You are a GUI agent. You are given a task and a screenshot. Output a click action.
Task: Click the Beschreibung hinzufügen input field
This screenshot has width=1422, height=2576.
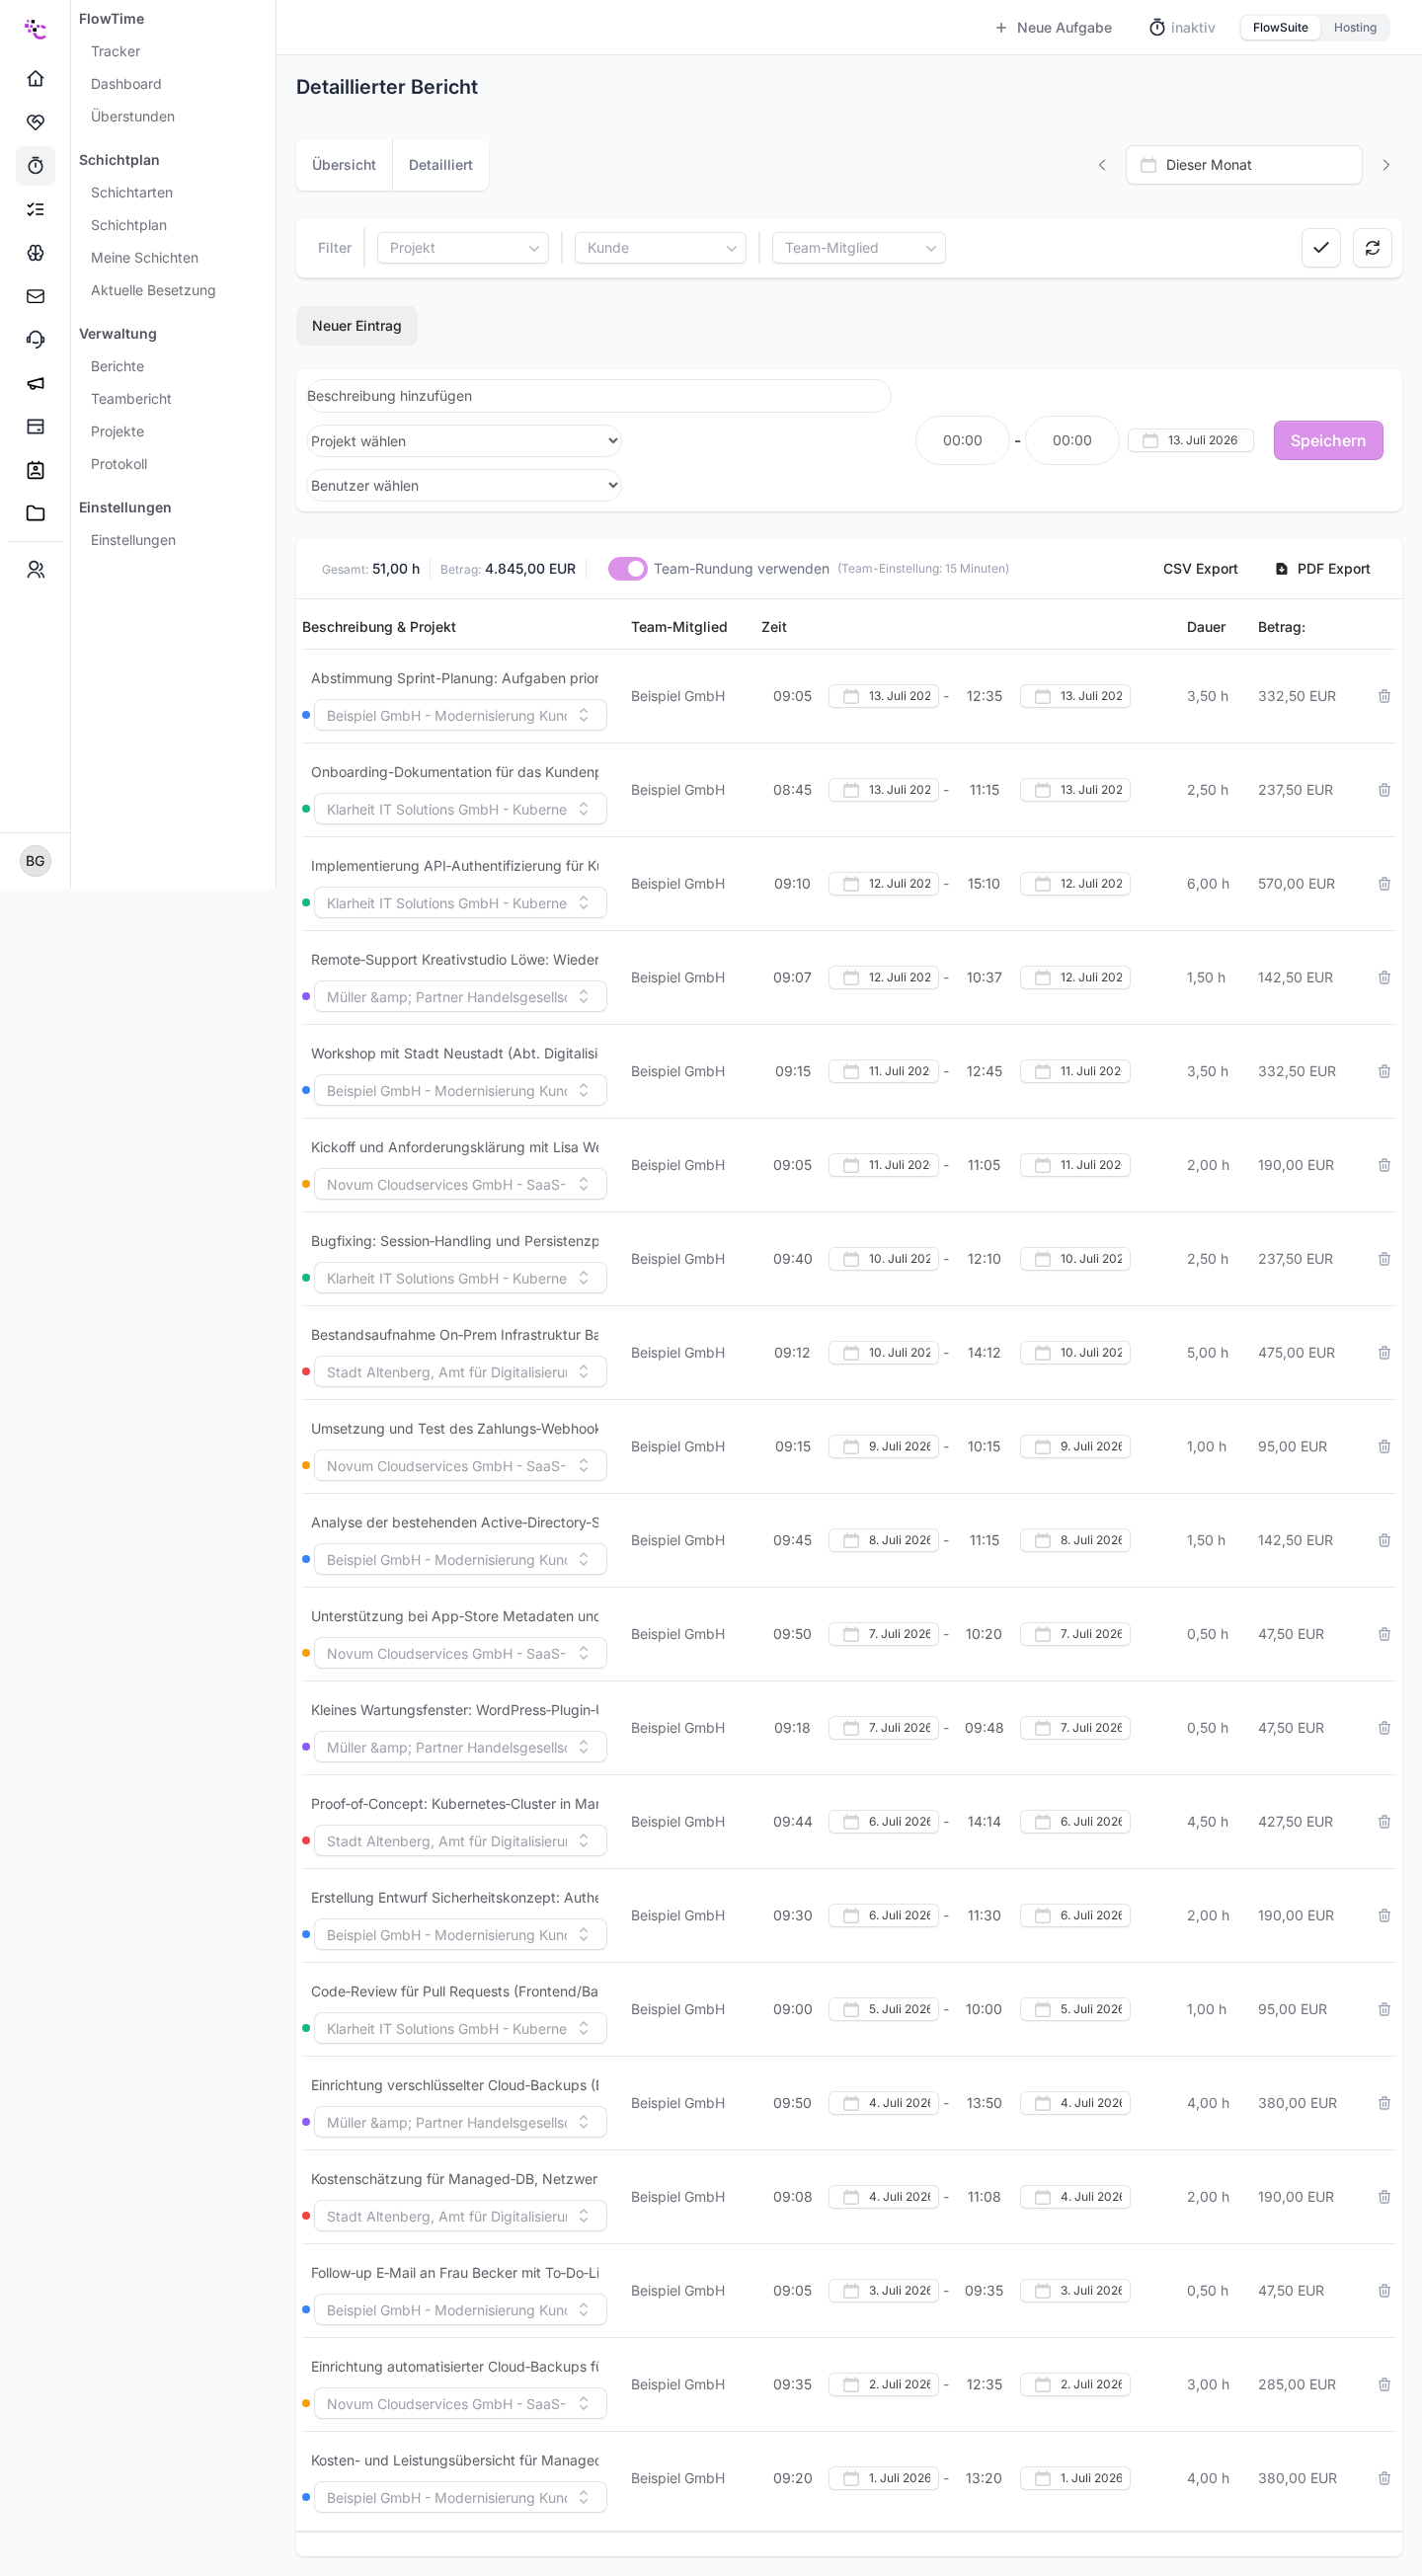point(598,396)
